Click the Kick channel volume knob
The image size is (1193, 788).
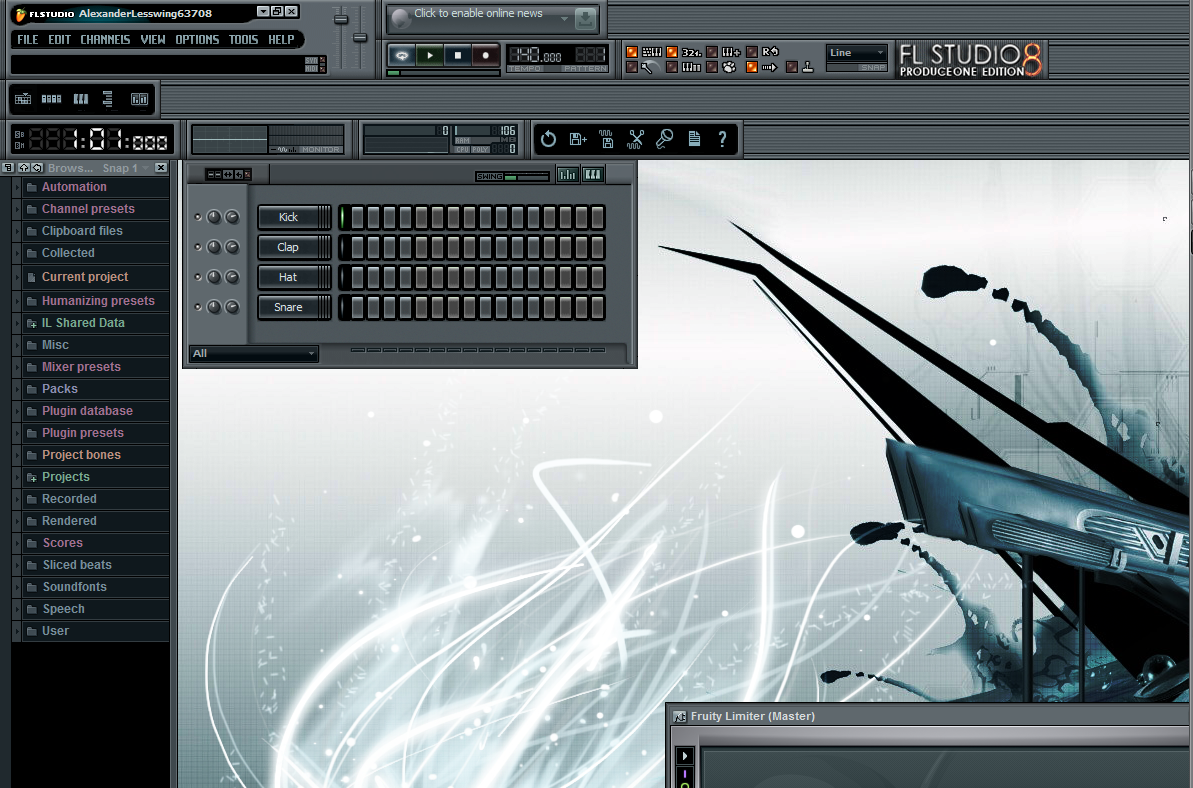tap(232, 217)
